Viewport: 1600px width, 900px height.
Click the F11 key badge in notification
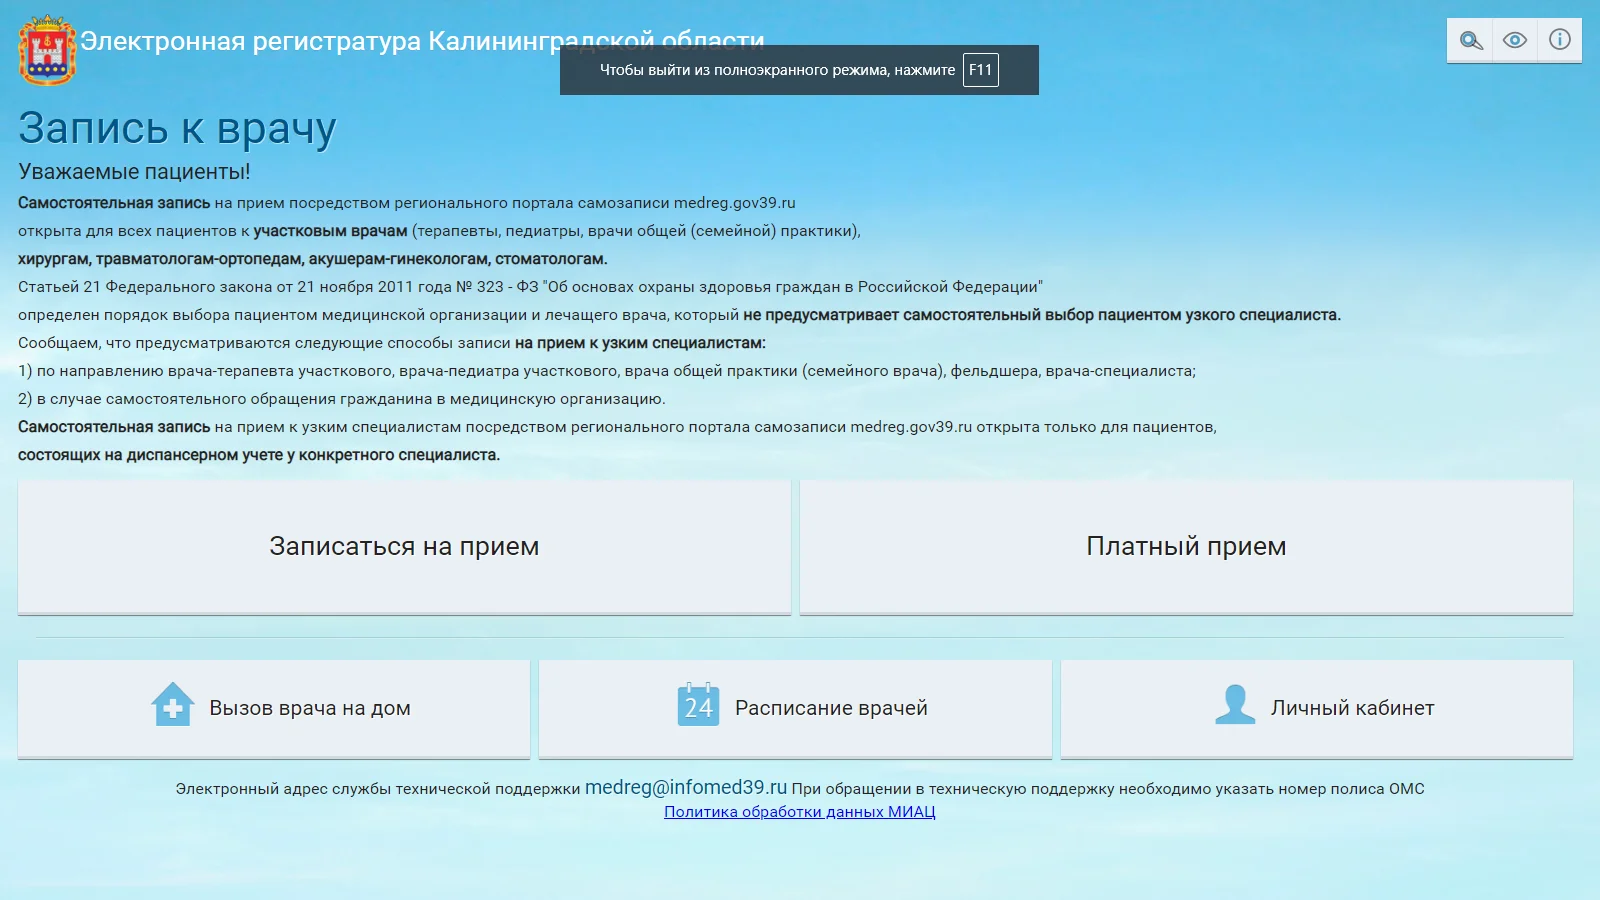pyautogui.click(x=980, y=70)
